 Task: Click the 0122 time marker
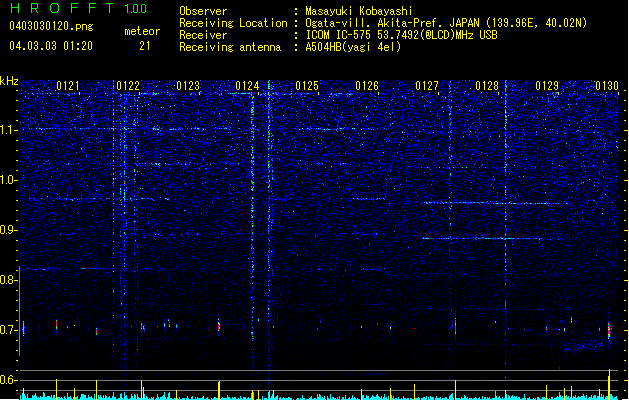[128, 86]
